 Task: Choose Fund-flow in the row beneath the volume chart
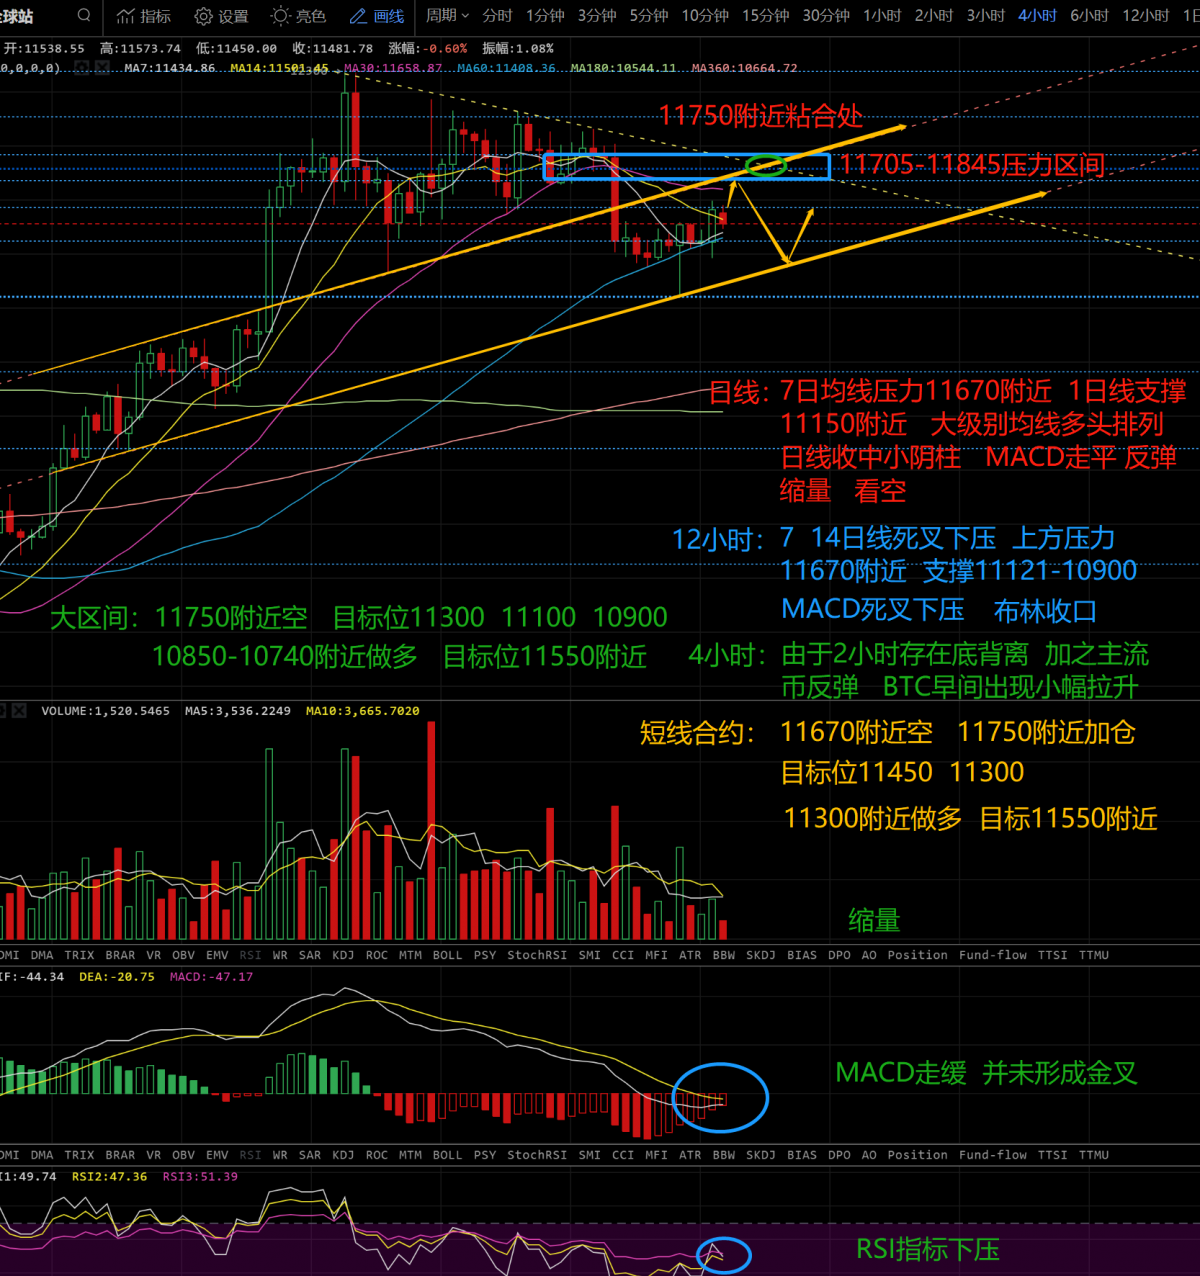[x=993, y=955]
